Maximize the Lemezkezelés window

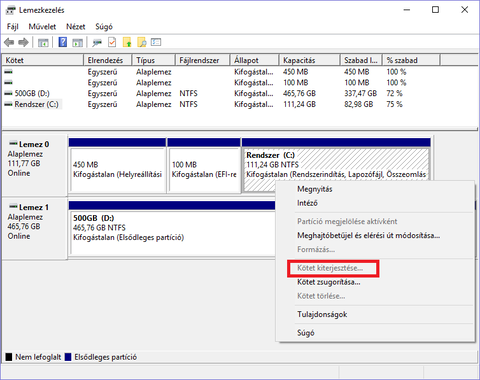pyautogui.click(x=435, y=10)
